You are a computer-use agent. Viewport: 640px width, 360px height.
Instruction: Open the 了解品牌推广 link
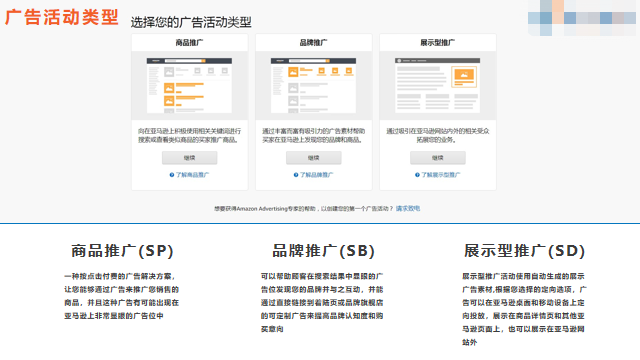pos(316,175)
